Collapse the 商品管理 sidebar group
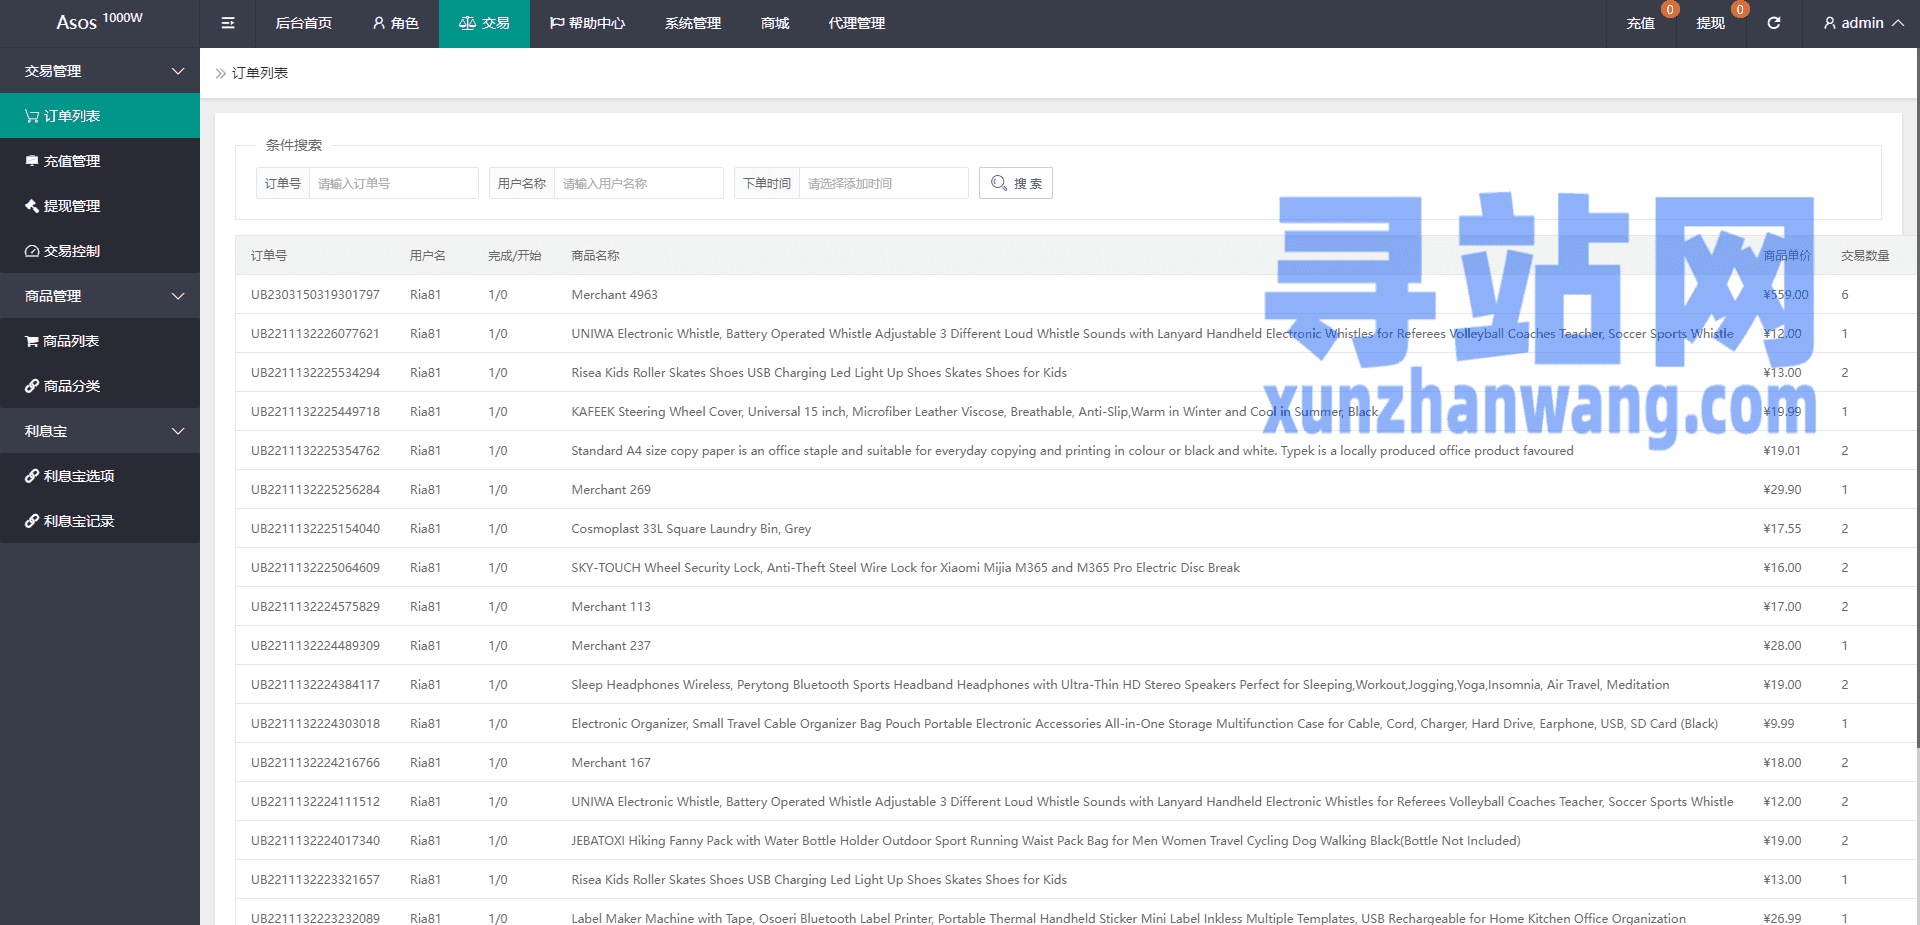This screenshot has height=925, width=1920. (x=100, y=296)
